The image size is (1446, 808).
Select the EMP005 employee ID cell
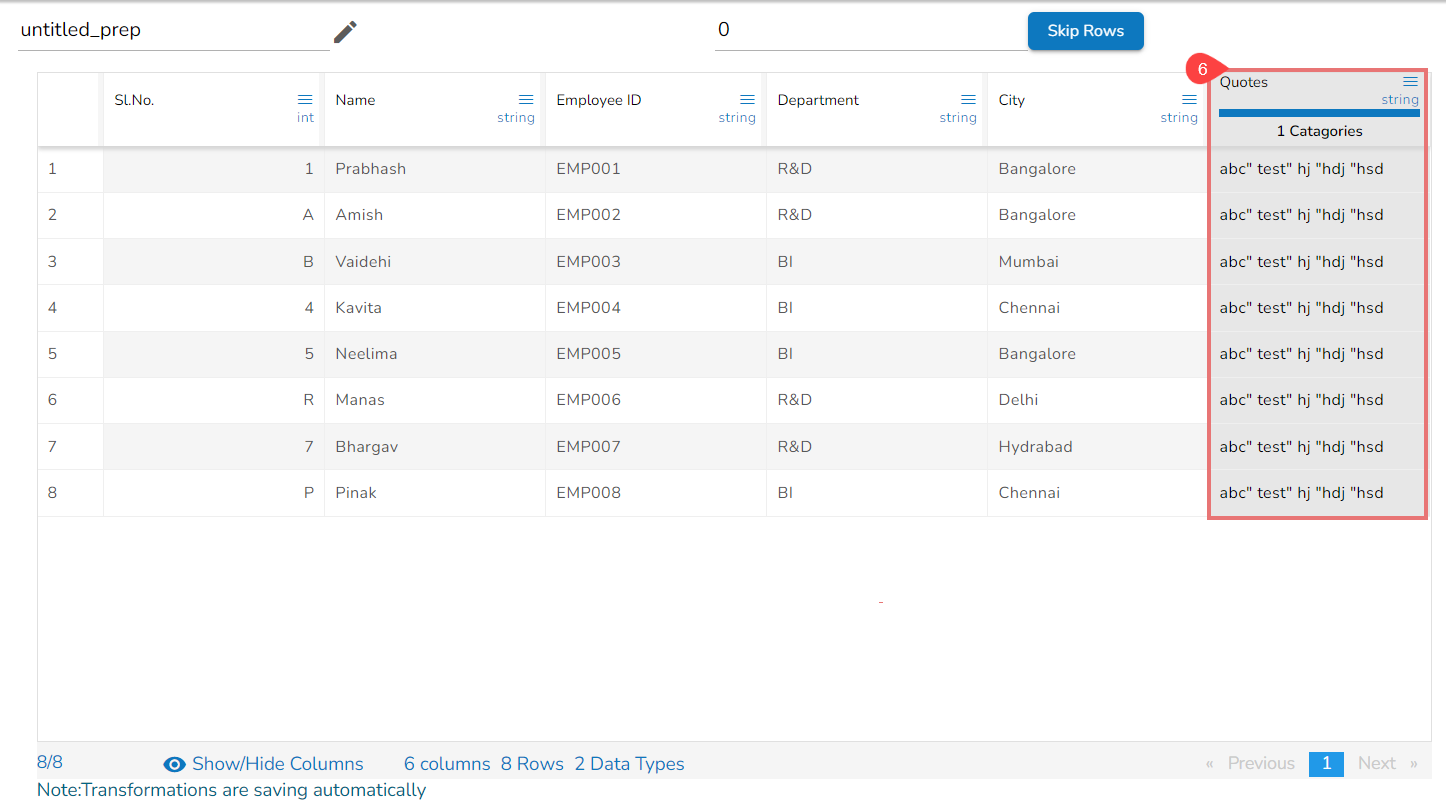pos(588,354)
